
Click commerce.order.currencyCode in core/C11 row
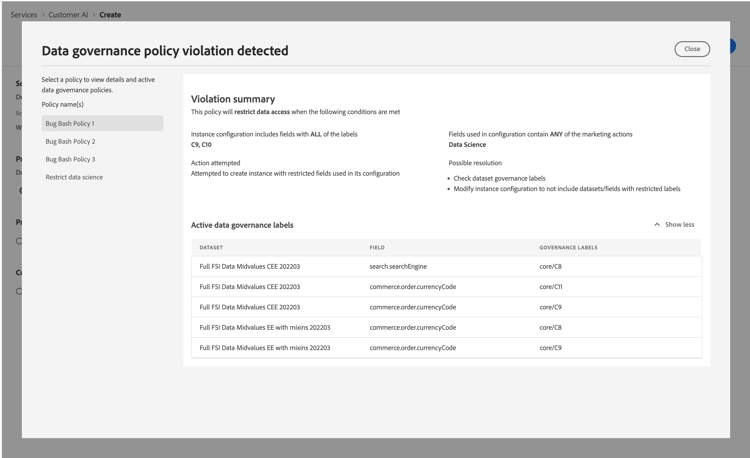click(412, 287)
